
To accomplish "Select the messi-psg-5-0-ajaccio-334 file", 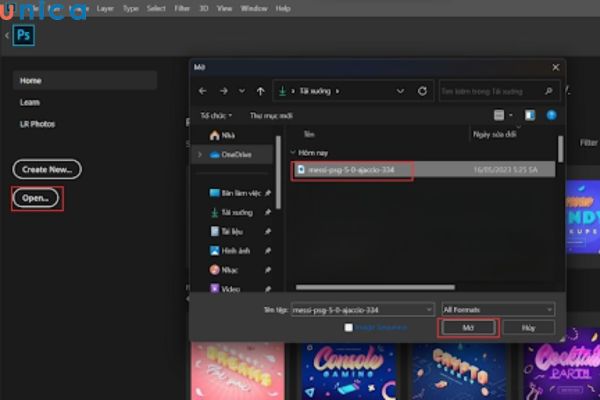I will tap(351, 170).
